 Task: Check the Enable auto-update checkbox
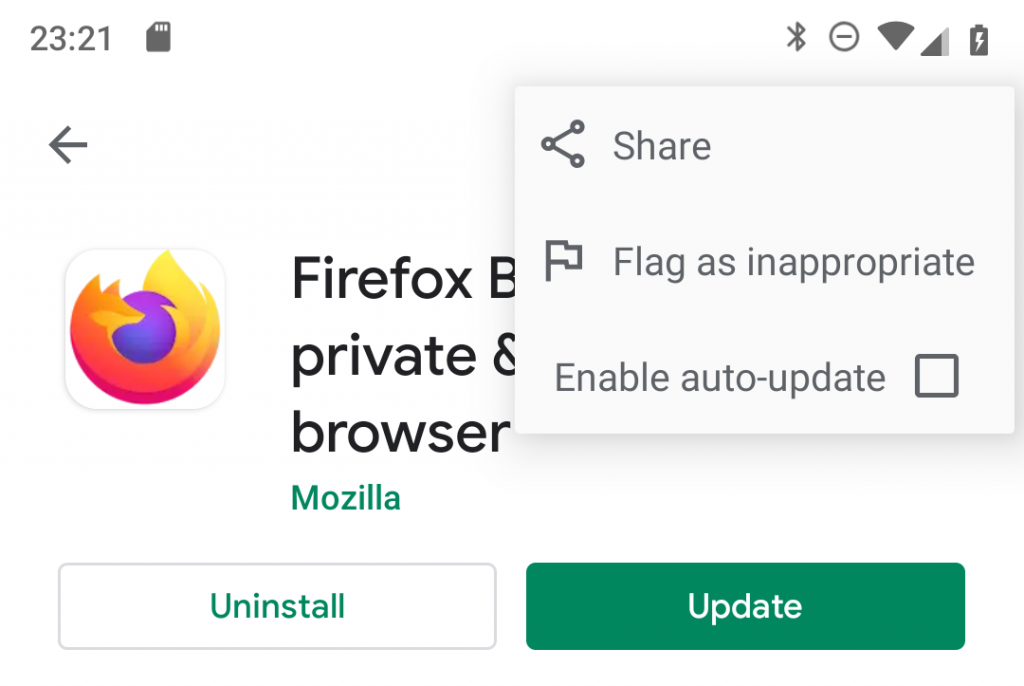936,376
